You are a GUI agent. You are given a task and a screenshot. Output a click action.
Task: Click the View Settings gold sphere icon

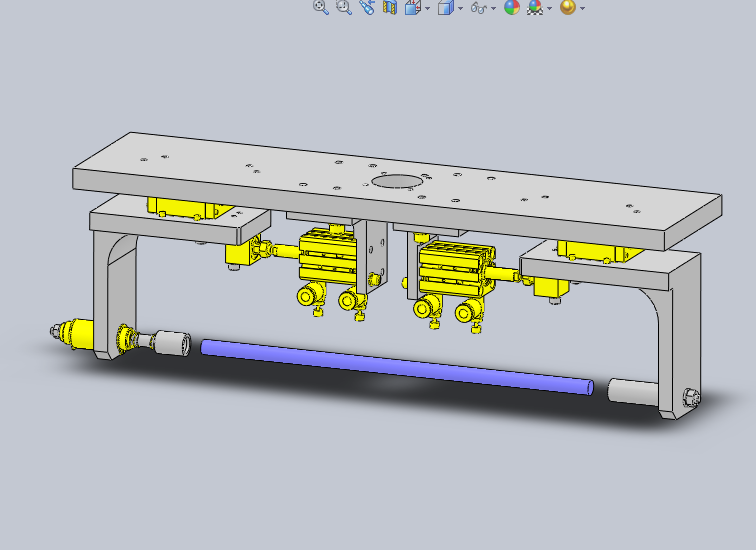tap(567, 7)
